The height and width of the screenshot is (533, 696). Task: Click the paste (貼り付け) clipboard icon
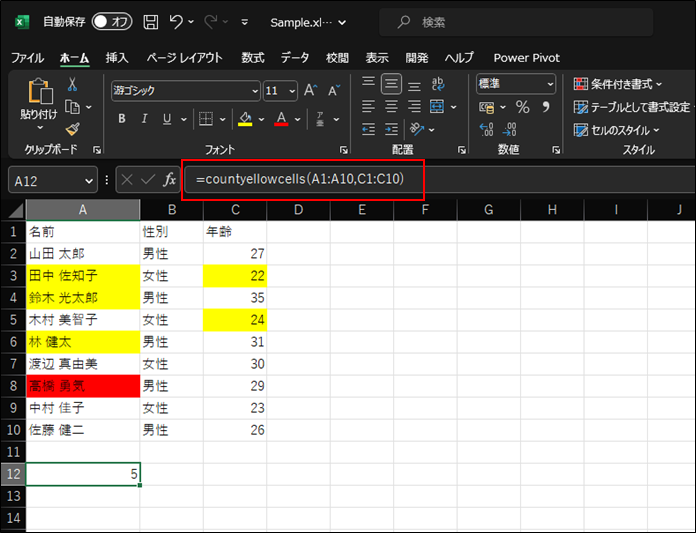pyautogui.click(x=39, y=94)
